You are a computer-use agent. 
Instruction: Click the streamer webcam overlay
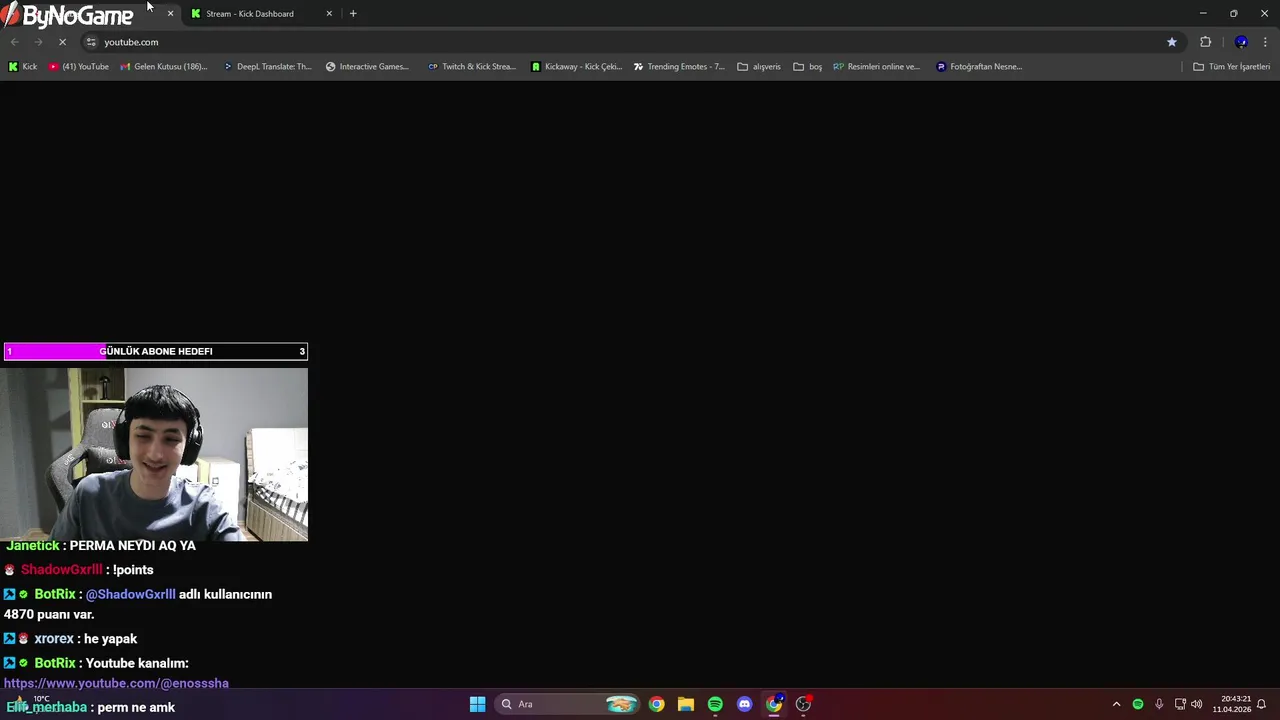154,454
